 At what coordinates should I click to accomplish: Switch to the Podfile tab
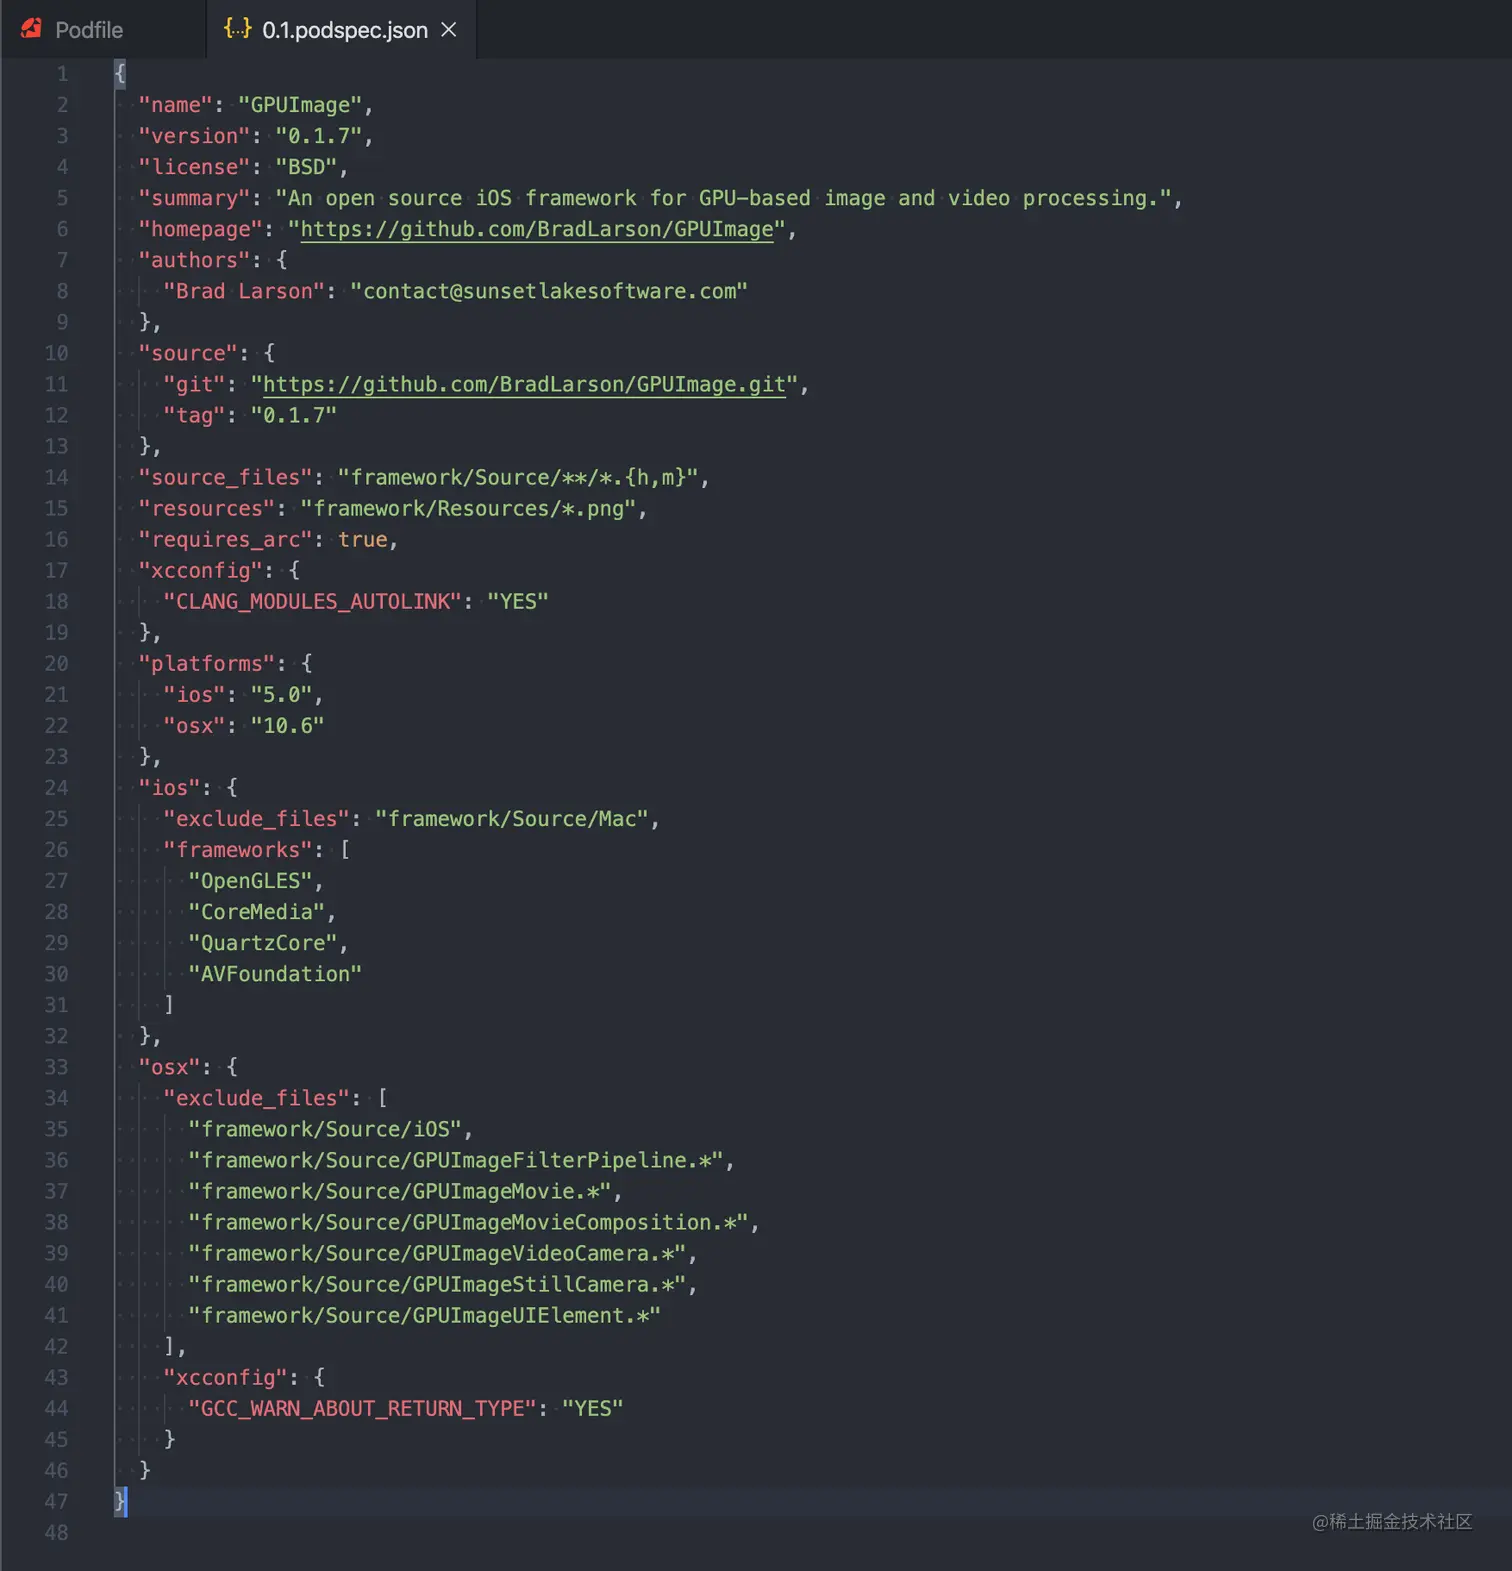point(88,30)
